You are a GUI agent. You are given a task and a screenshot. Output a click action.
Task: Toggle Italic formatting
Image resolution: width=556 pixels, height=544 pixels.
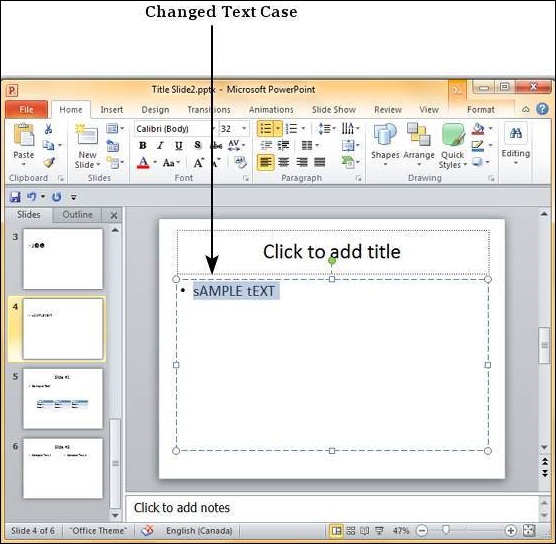point(160,145)
